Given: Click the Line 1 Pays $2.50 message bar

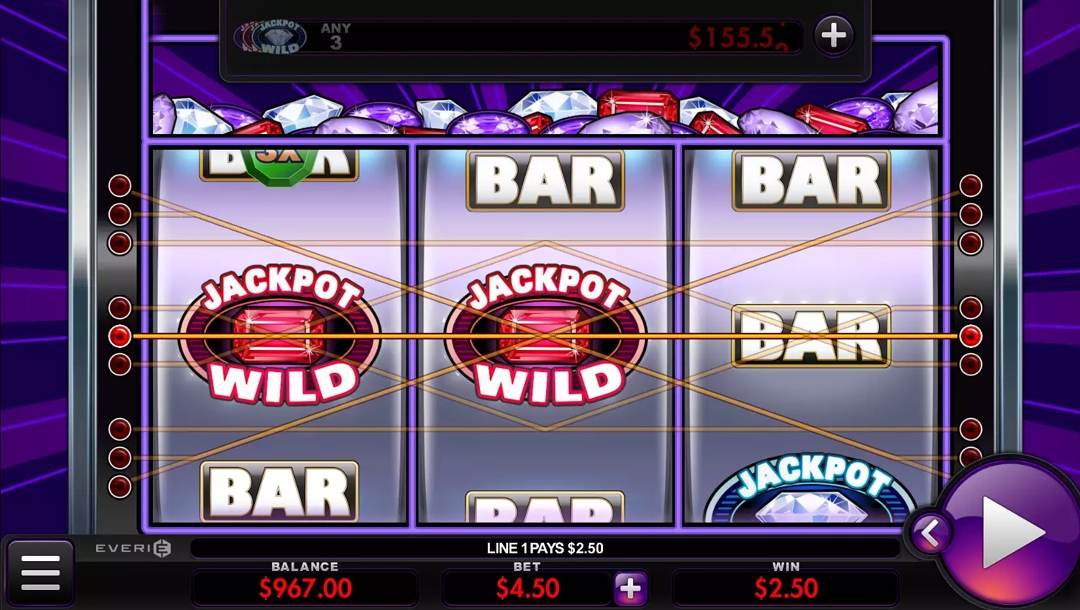Looking at the screenshot, I should point(545,548).
